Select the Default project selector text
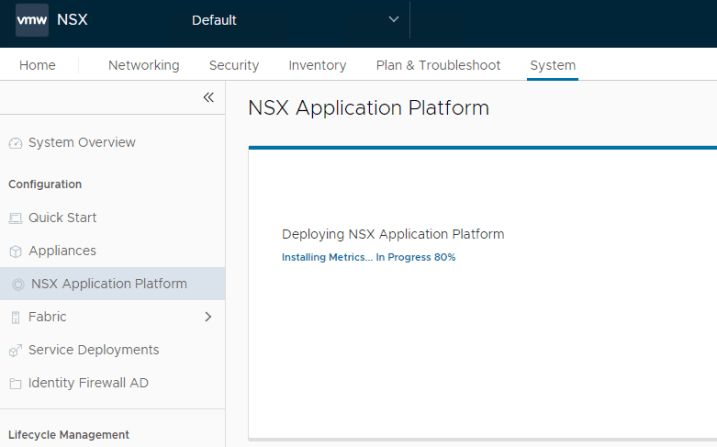The image size is (717, 447). [214, 20]
